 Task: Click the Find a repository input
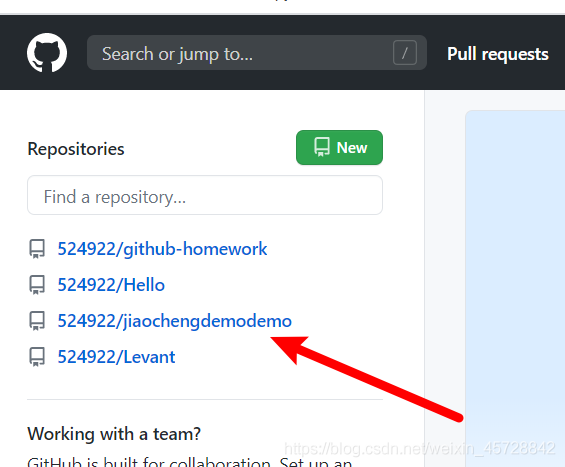[x=205, y=195]
